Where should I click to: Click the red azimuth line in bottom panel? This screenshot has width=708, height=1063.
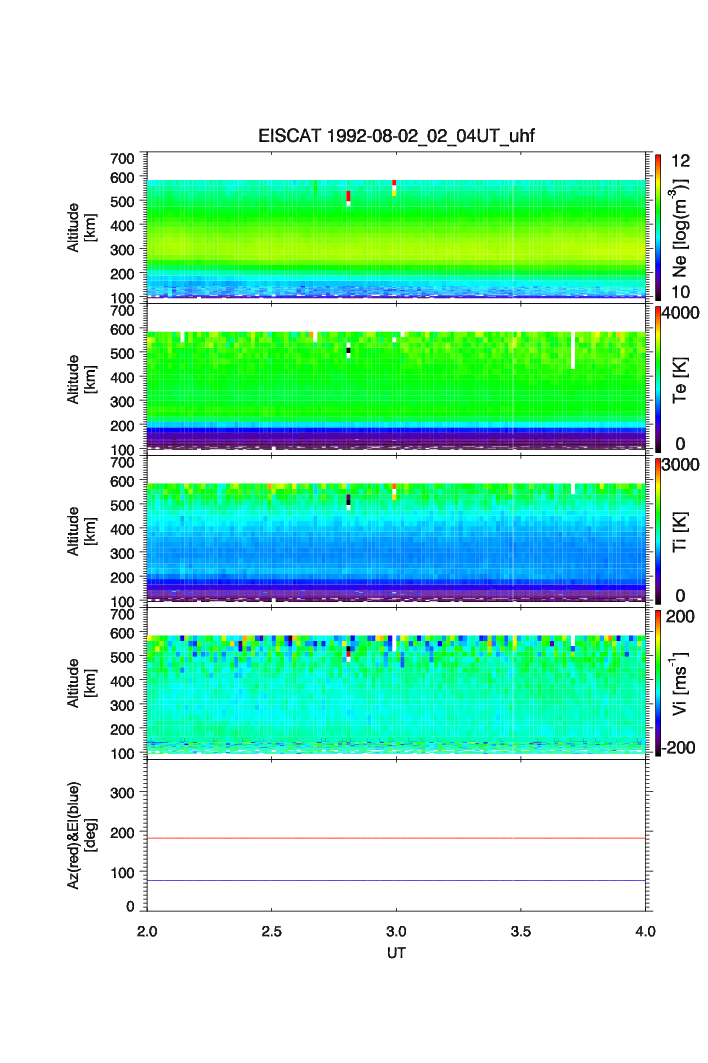tap(396, 839)
